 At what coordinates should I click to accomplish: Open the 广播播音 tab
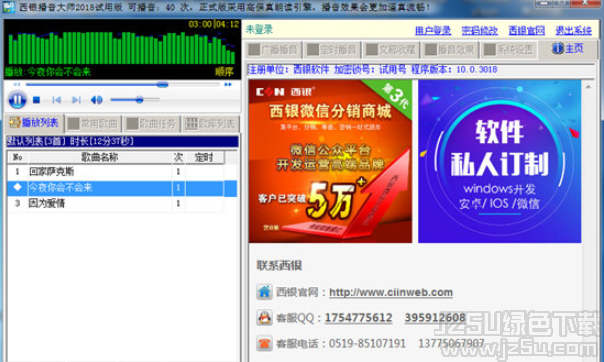click(x=273, y=50)
